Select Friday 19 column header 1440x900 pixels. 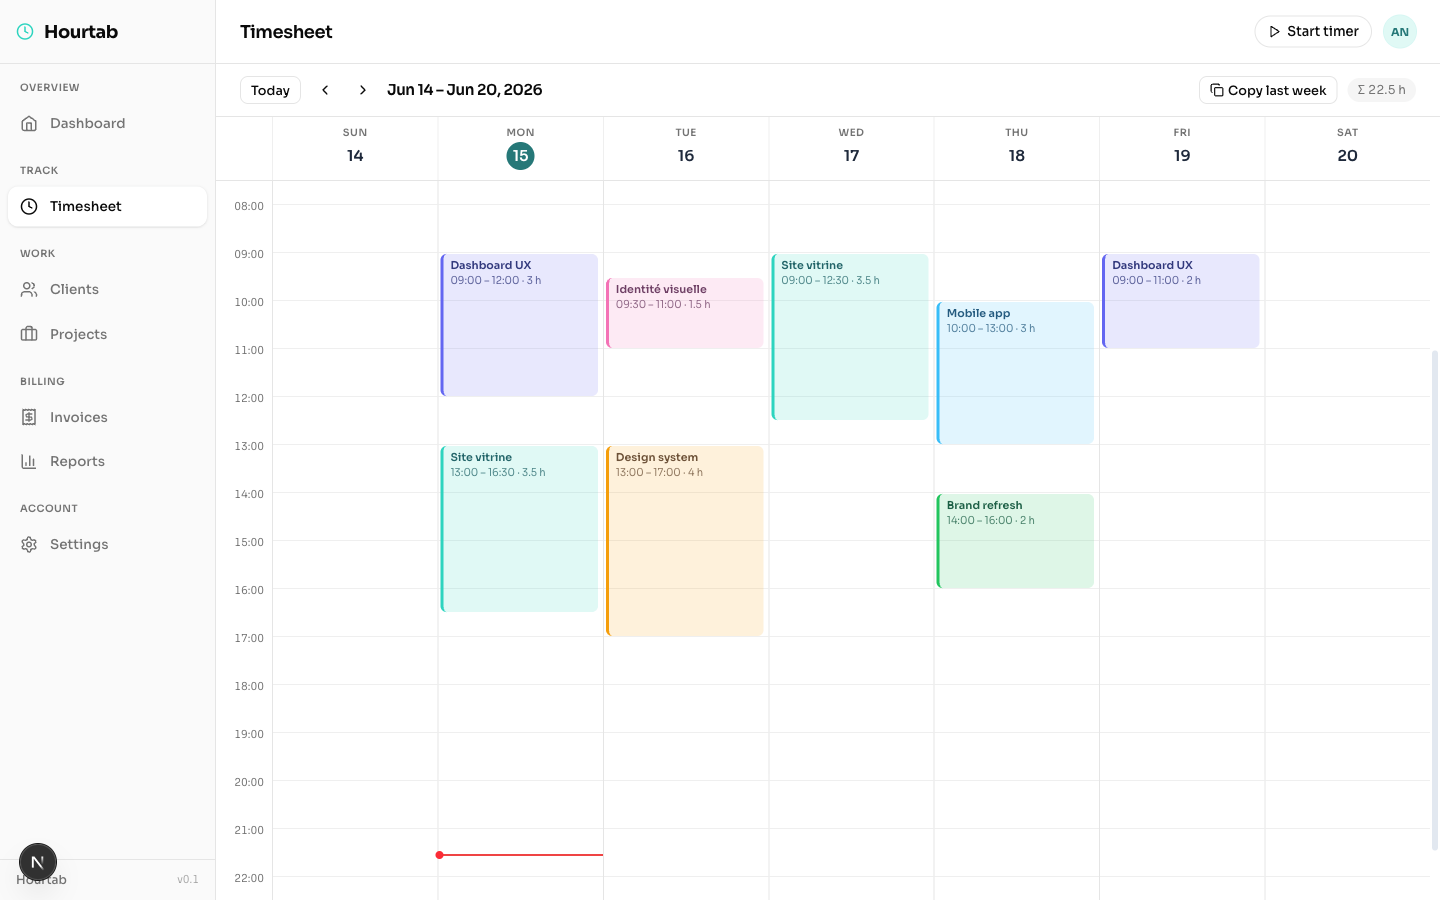coord(1182,148)
